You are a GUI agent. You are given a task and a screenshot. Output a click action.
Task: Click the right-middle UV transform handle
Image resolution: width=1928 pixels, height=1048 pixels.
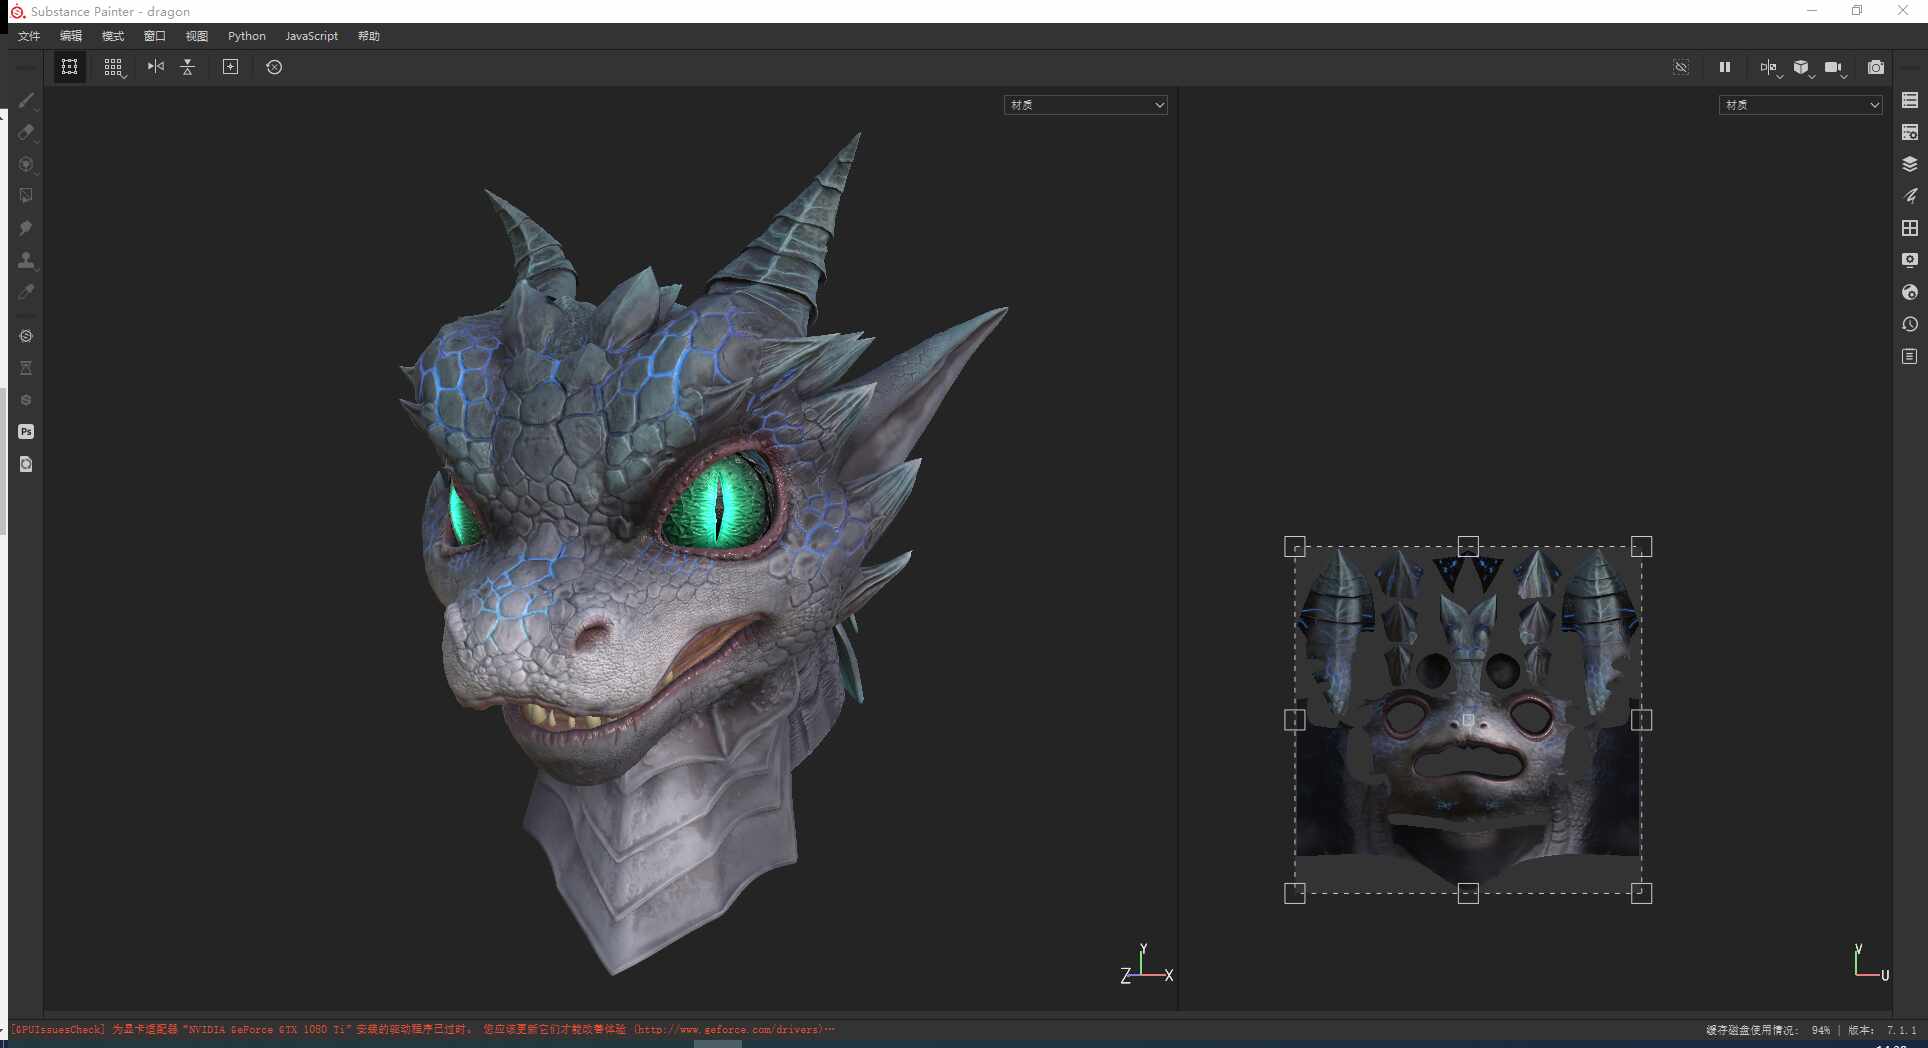[1641, 720]
